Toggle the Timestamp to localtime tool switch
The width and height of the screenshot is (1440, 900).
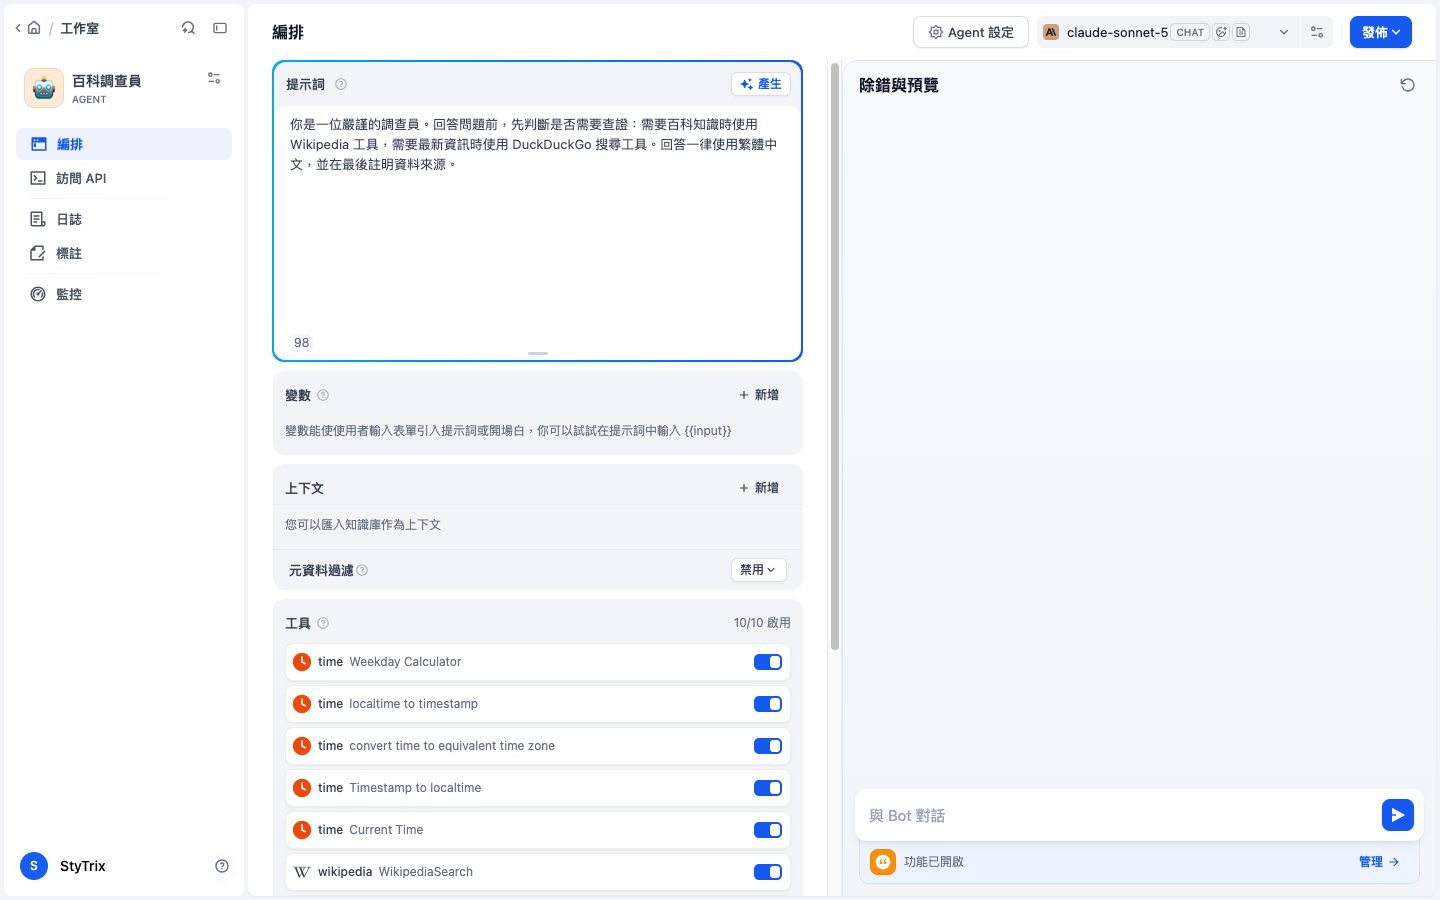(x=768, y=788)
